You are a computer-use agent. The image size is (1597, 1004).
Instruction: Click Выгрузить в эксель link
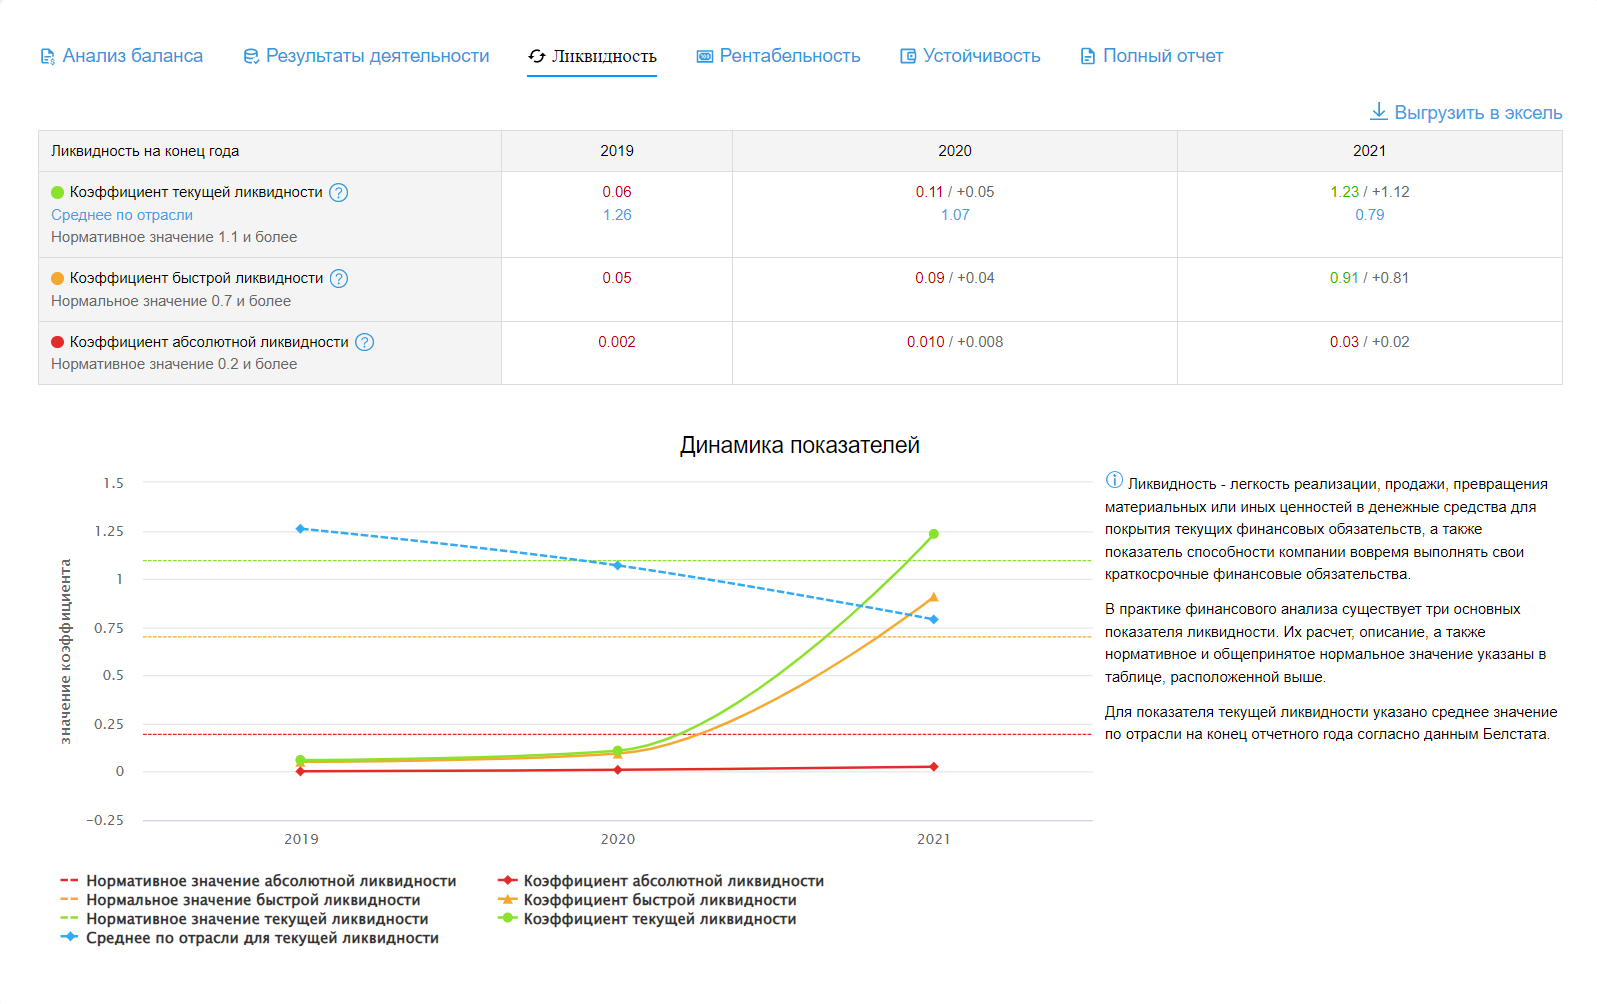tap(1477, 113)
